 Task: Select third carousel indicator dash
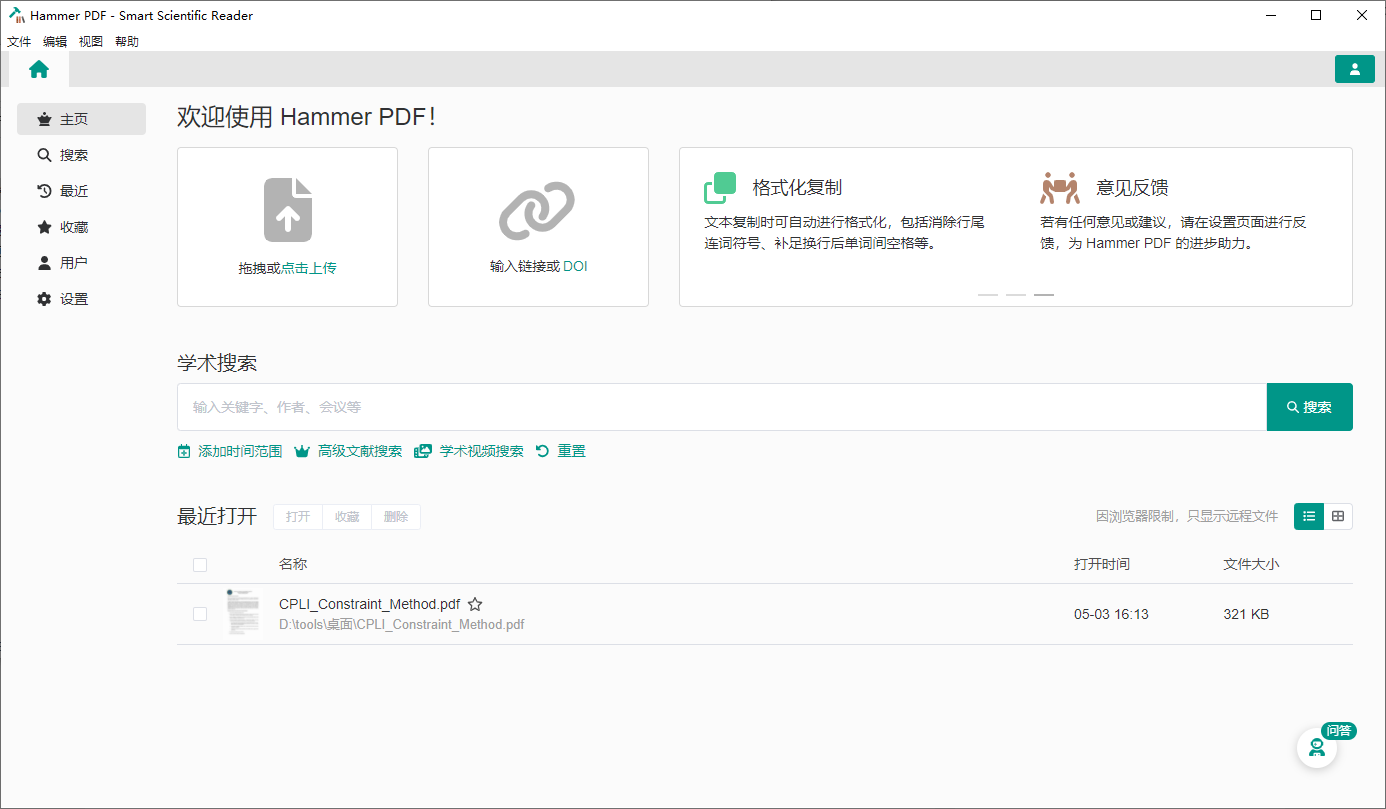[1044, 295]
